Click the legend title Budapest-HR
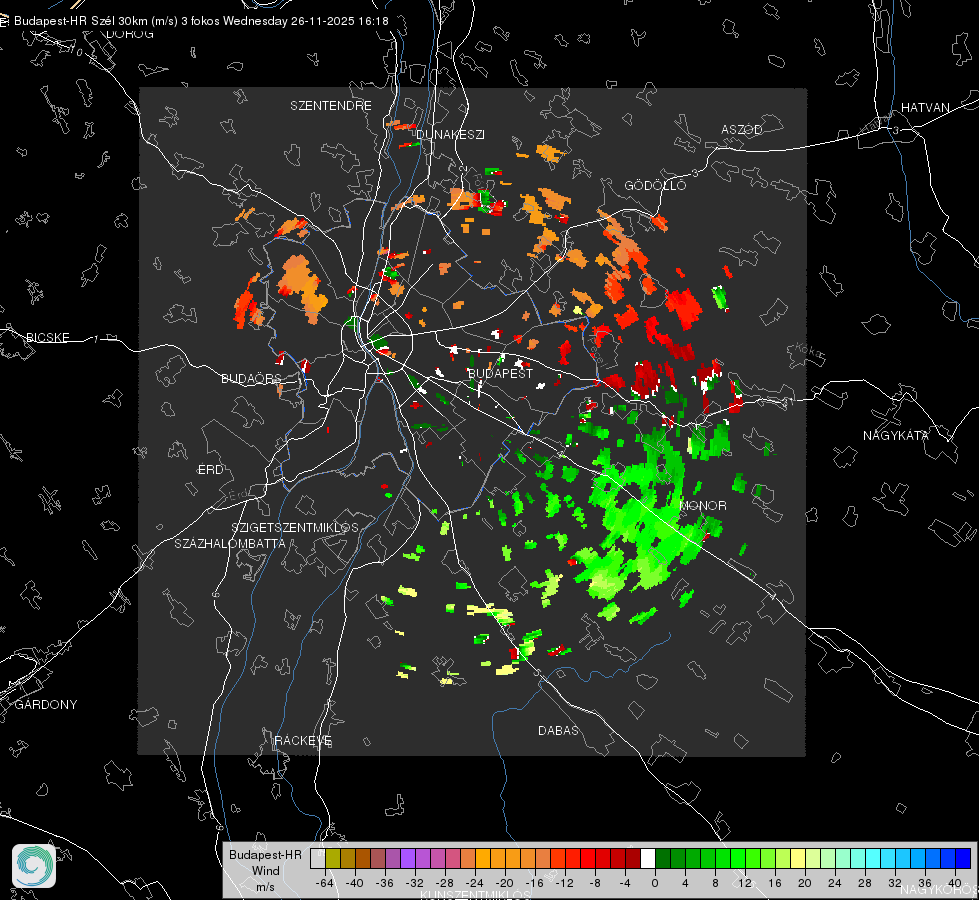 pos(265,854)
